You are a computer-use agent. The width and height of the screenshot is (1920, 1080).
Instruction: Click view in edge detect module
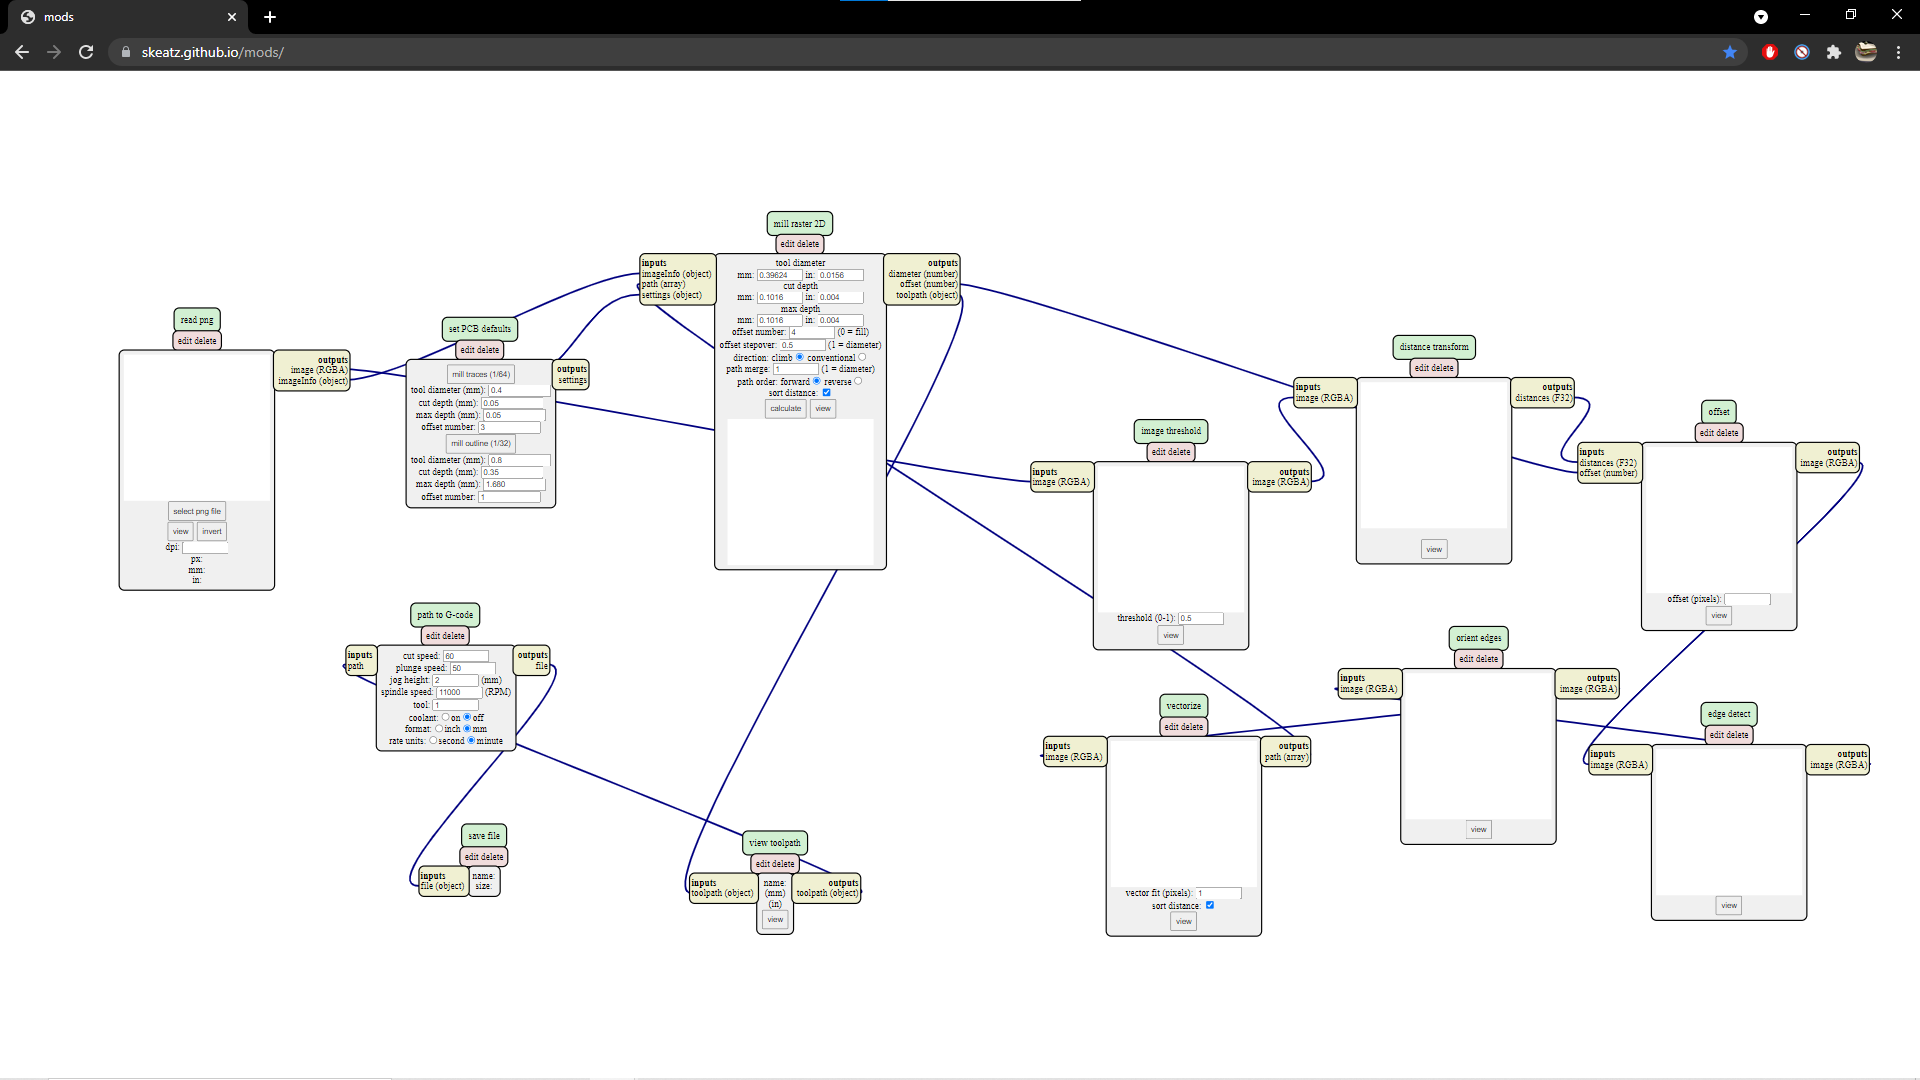tap(1729, 905)
